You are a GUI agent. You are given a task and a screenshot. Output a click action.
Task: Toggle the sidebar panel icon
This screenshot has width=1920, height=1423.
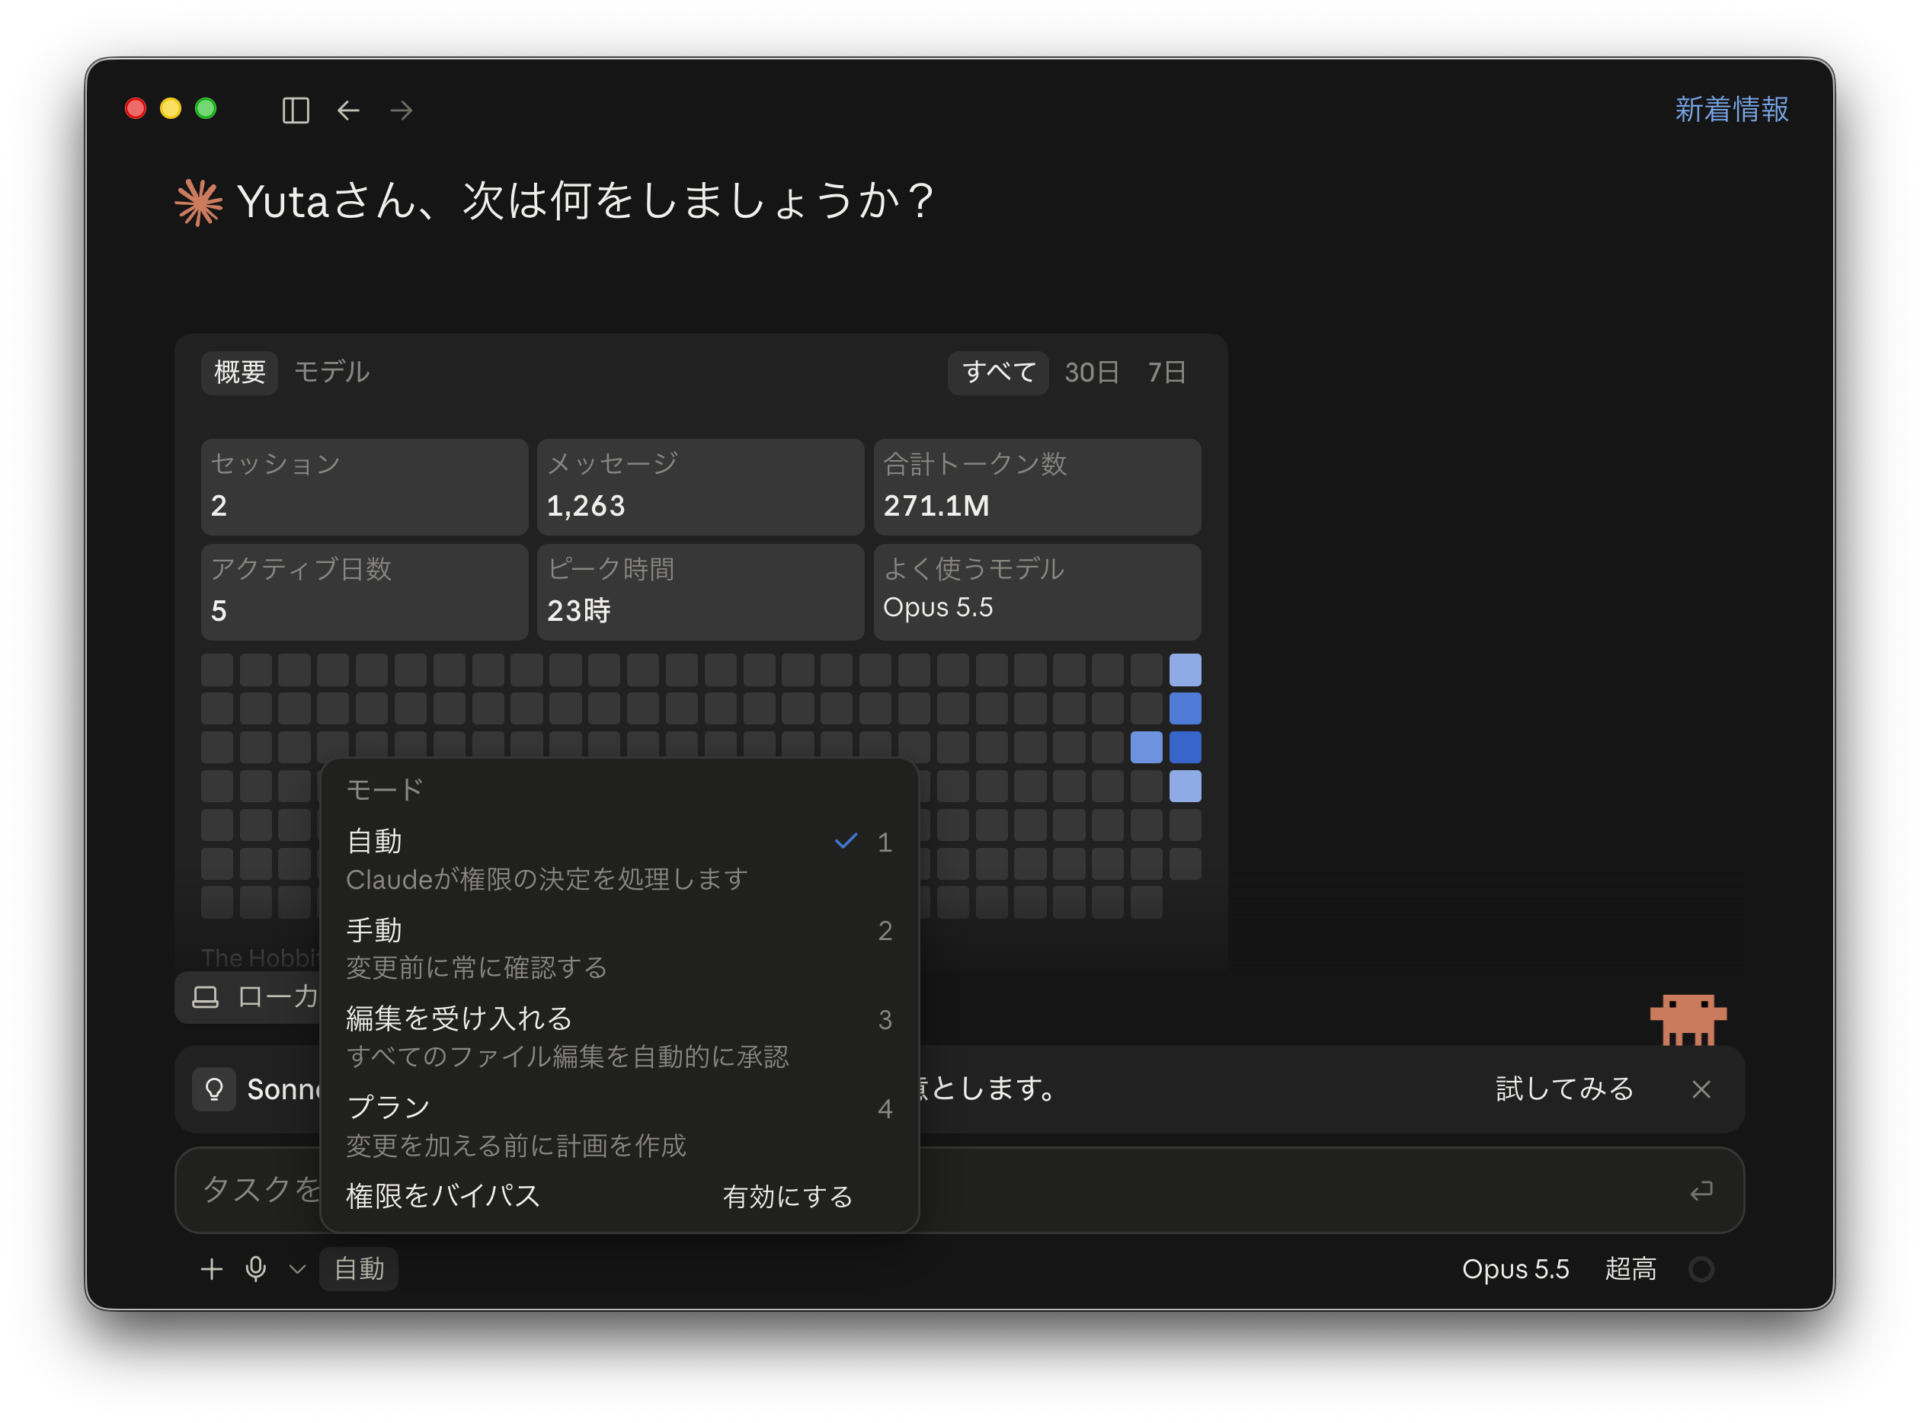click(295, 110)
